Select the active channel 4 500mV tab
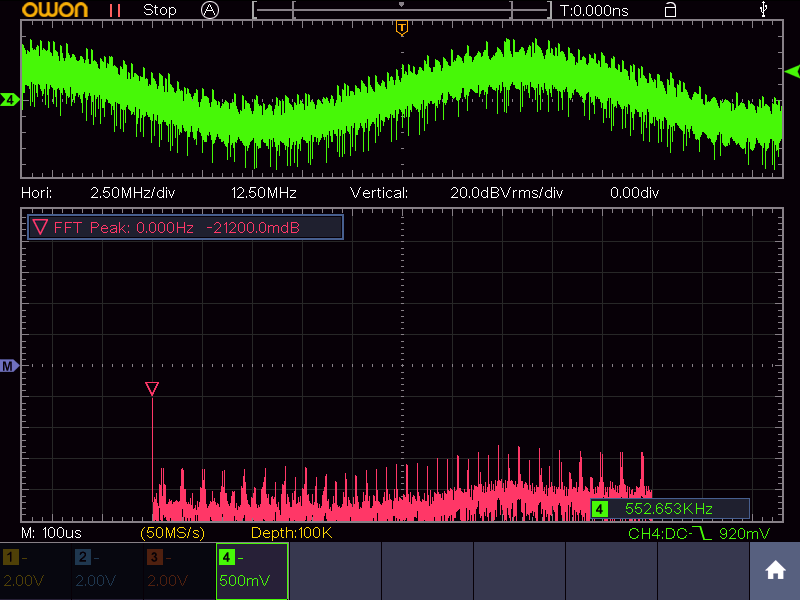800x600 pixels. (252, 571)
